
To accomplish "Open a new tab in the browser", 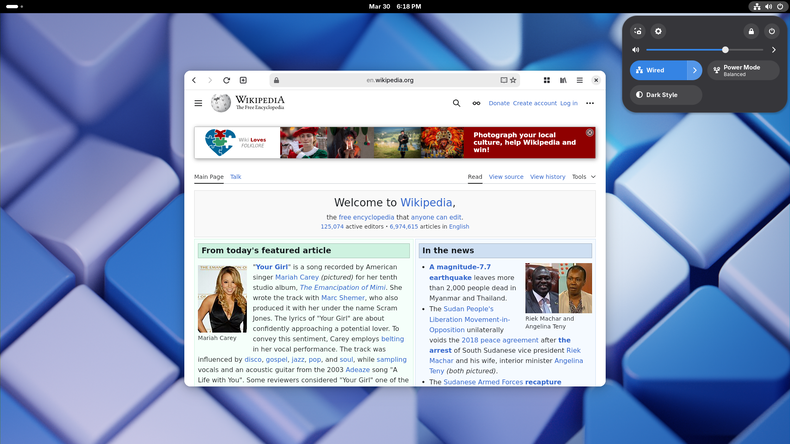I will pyautogui.click(x=243, y=80).
